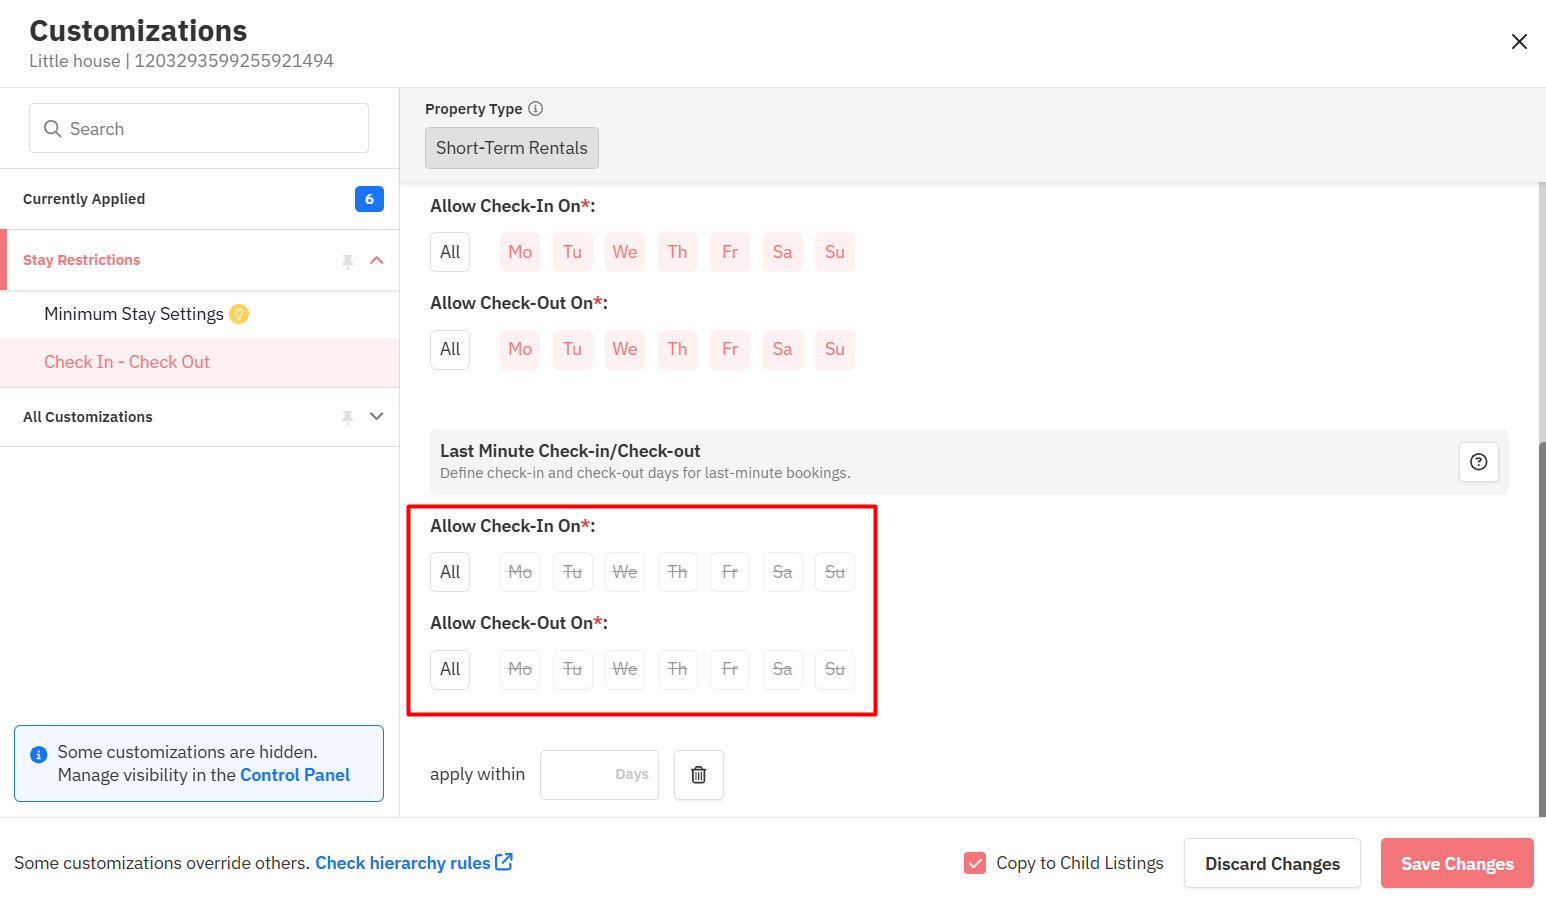This screenshot has height=905, width=1546.
Task: Toggle All for regular Allow Check-In On
Action: click(450, 252)
